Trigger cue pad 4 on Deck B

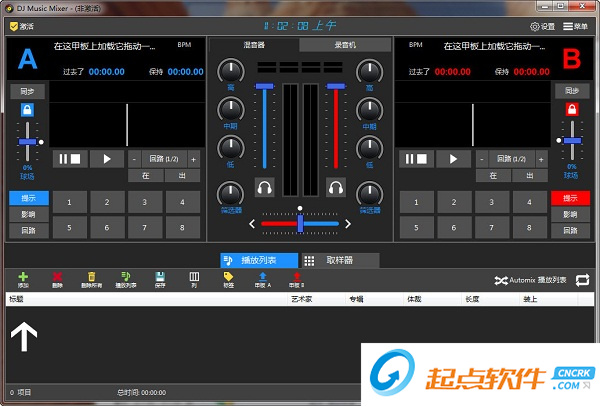529,202
